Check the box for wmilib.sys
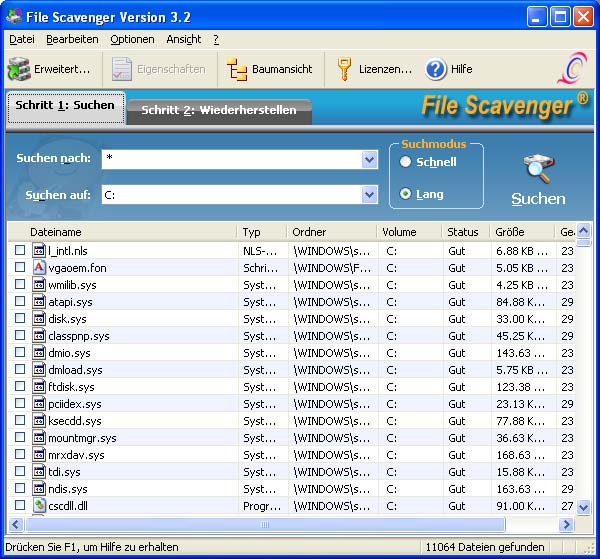 pyautogui.click(x=20, y=284)
